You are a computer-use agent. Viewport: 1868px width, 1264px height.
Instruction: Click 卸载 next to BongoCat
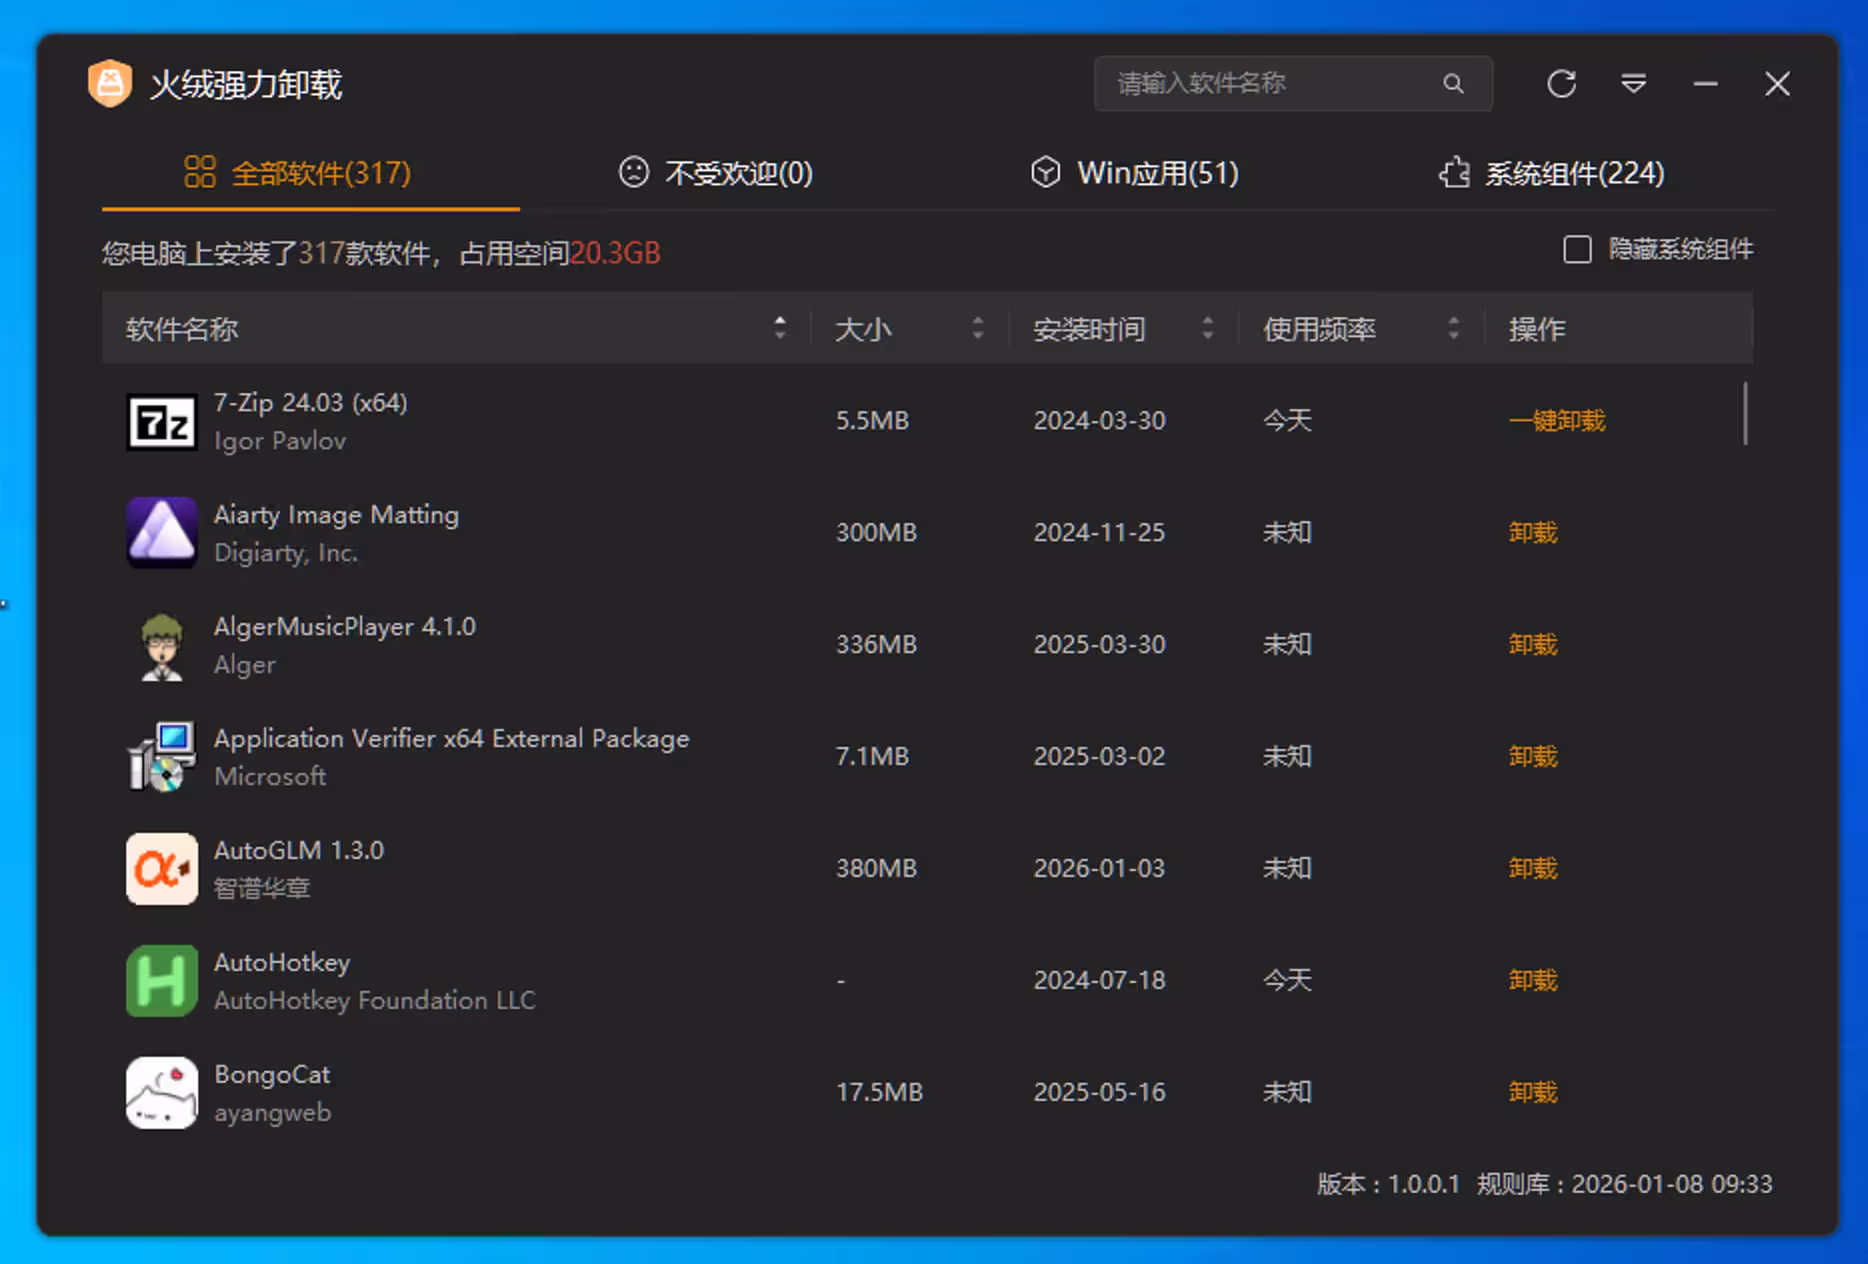[1532, 1092]
